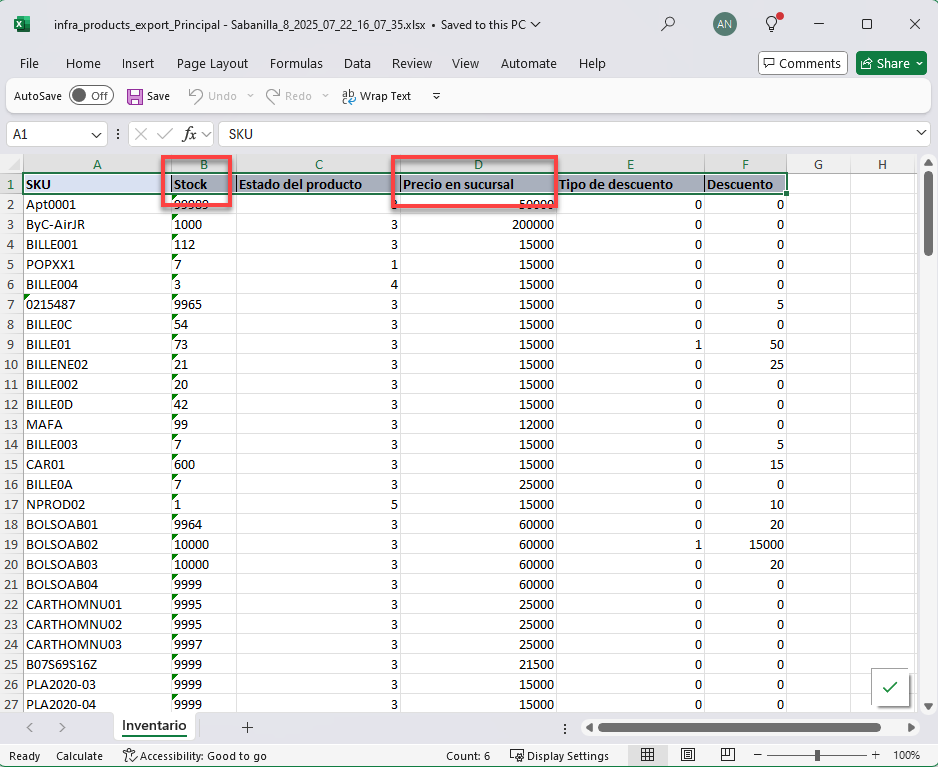This screenshot has height=767, width=938.
Task: Open the Customize Quick Access Toolbar dropdown
Action: (x=436, y=96)
